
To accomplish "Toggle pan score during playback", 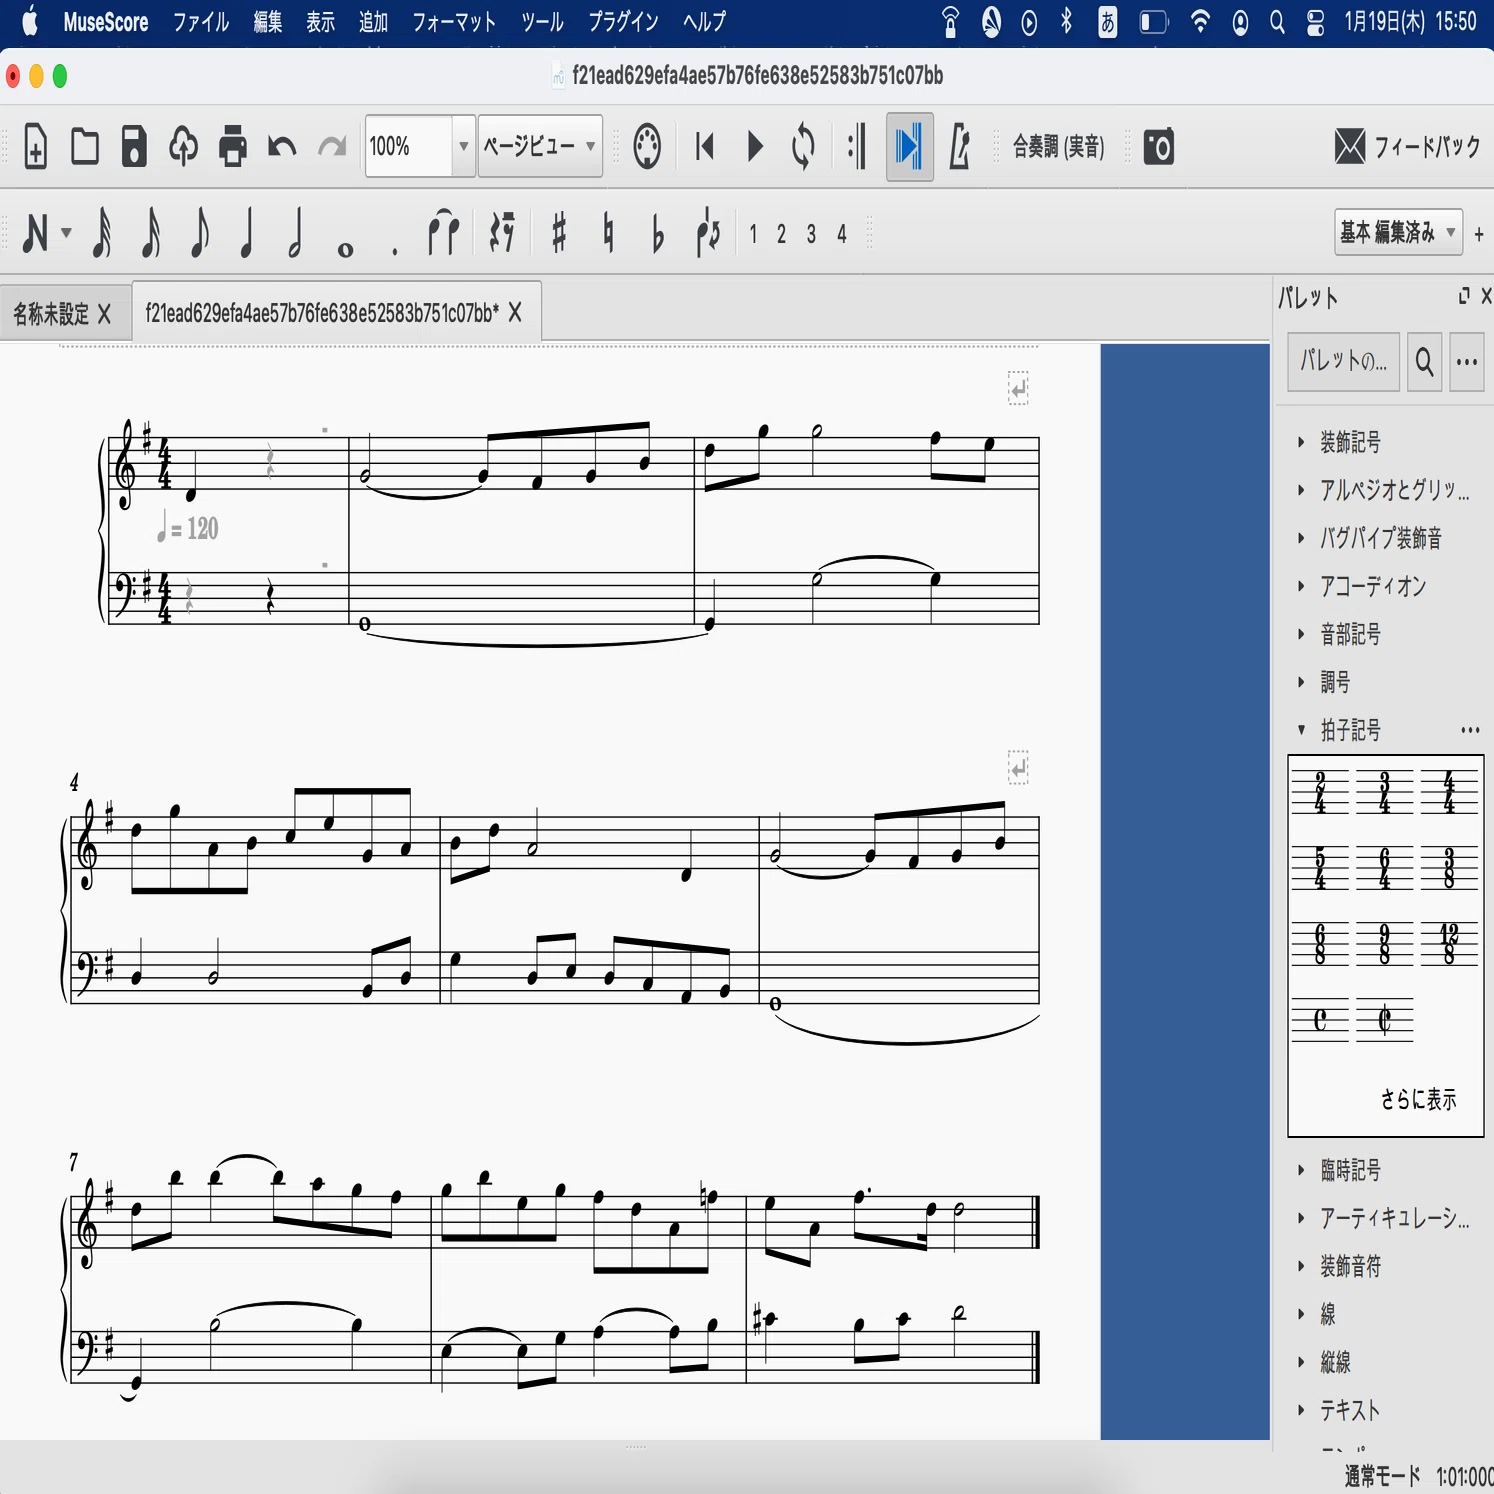I will click(x=909, y=147).
